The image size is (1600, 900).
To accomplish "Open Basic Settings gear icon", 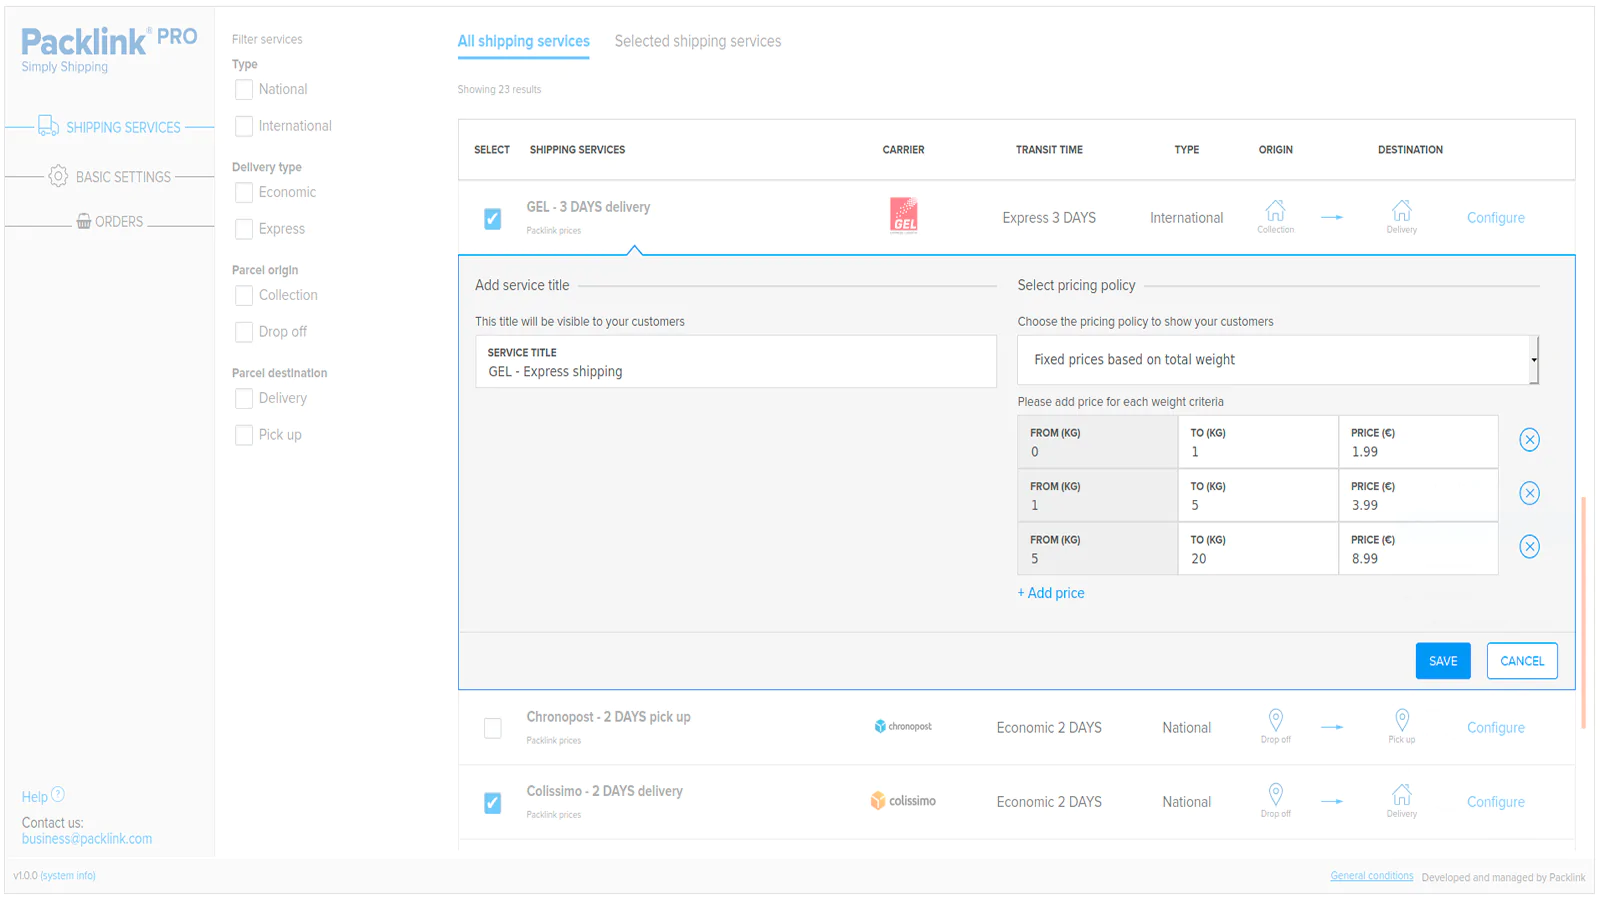I will tap(58, 176).
